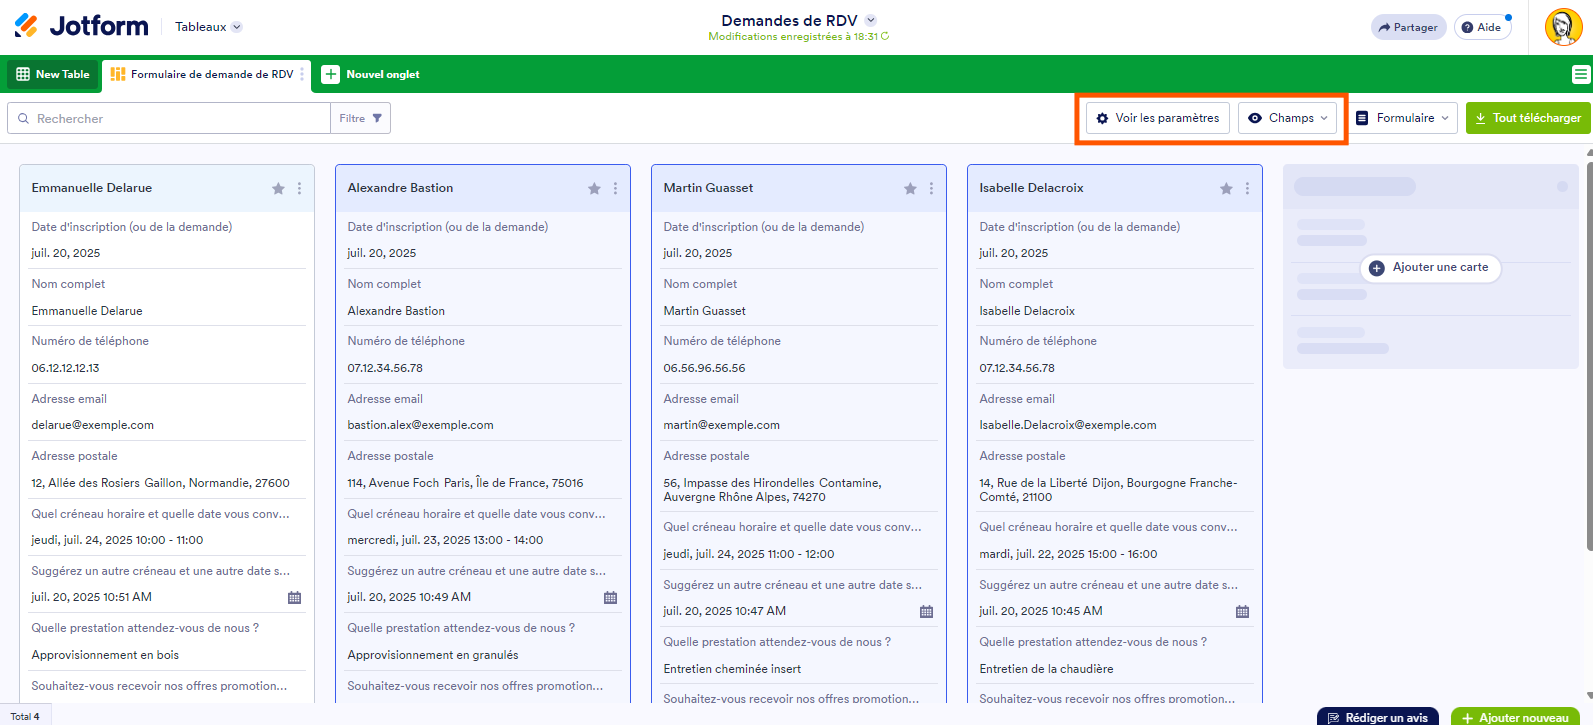Open calendar icon on Alexandre Bastion card
This screenshot has height=725, width=1593.
tap(610, 598)
